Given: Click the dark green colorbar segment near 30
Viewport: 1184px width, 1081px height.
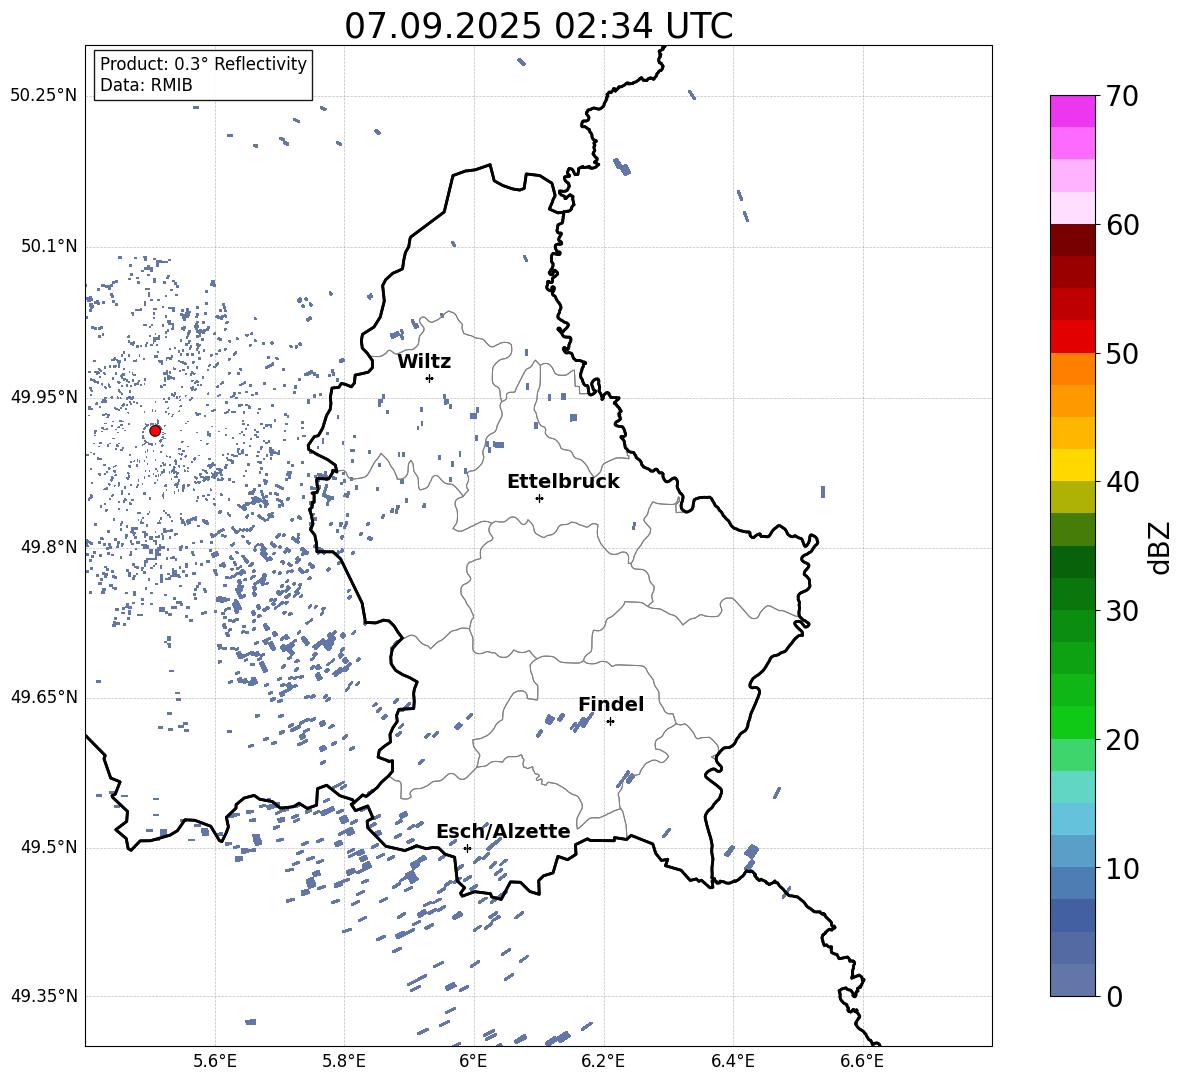Looking at the screenshot, I should pyautogui.click(x=1073, y=594).
